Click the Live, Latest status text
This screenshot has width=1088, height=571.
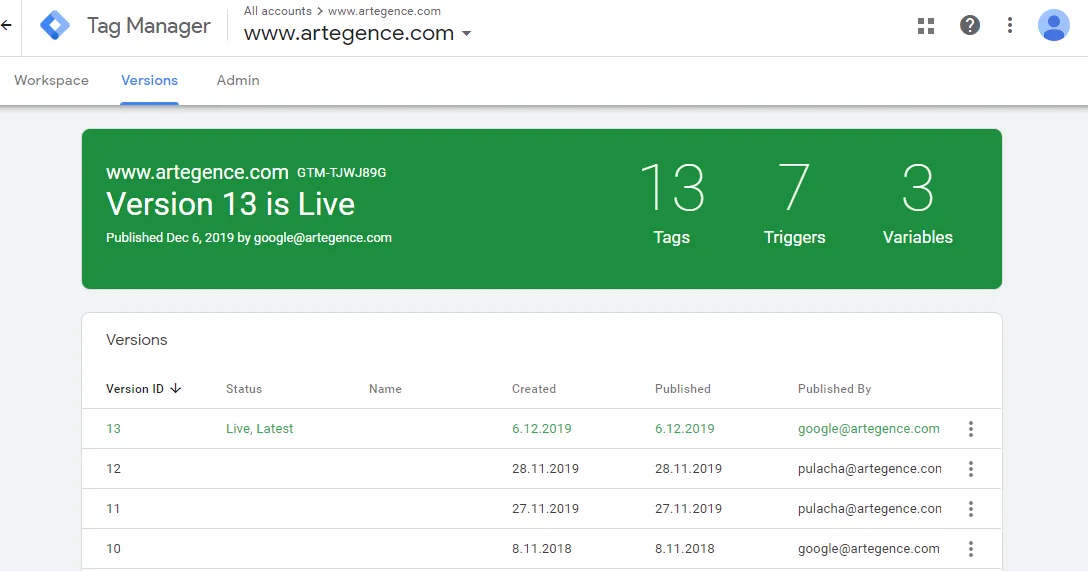pyautogui.click(x=260, y=429)
